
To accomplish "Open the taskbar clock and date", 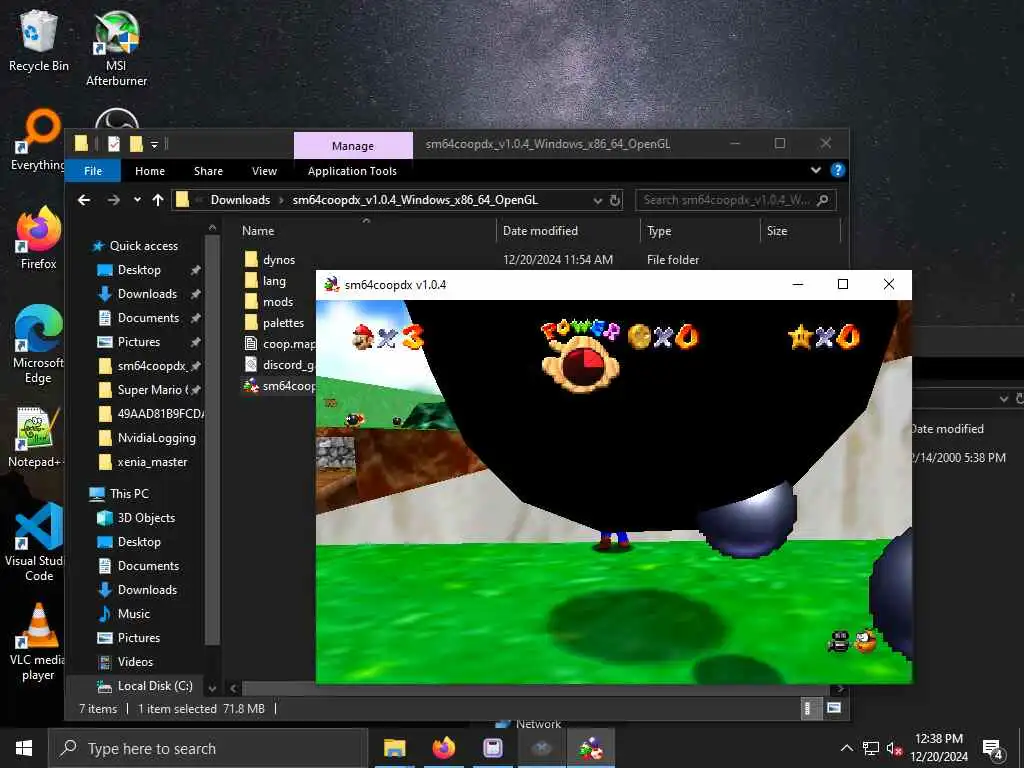I will coord(938,748).
